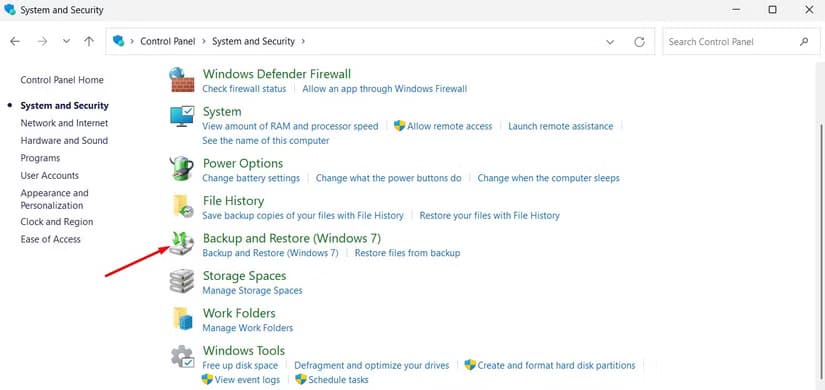Select System and Security in sidebar
The image size is (825, 390).
coord(64,105)
